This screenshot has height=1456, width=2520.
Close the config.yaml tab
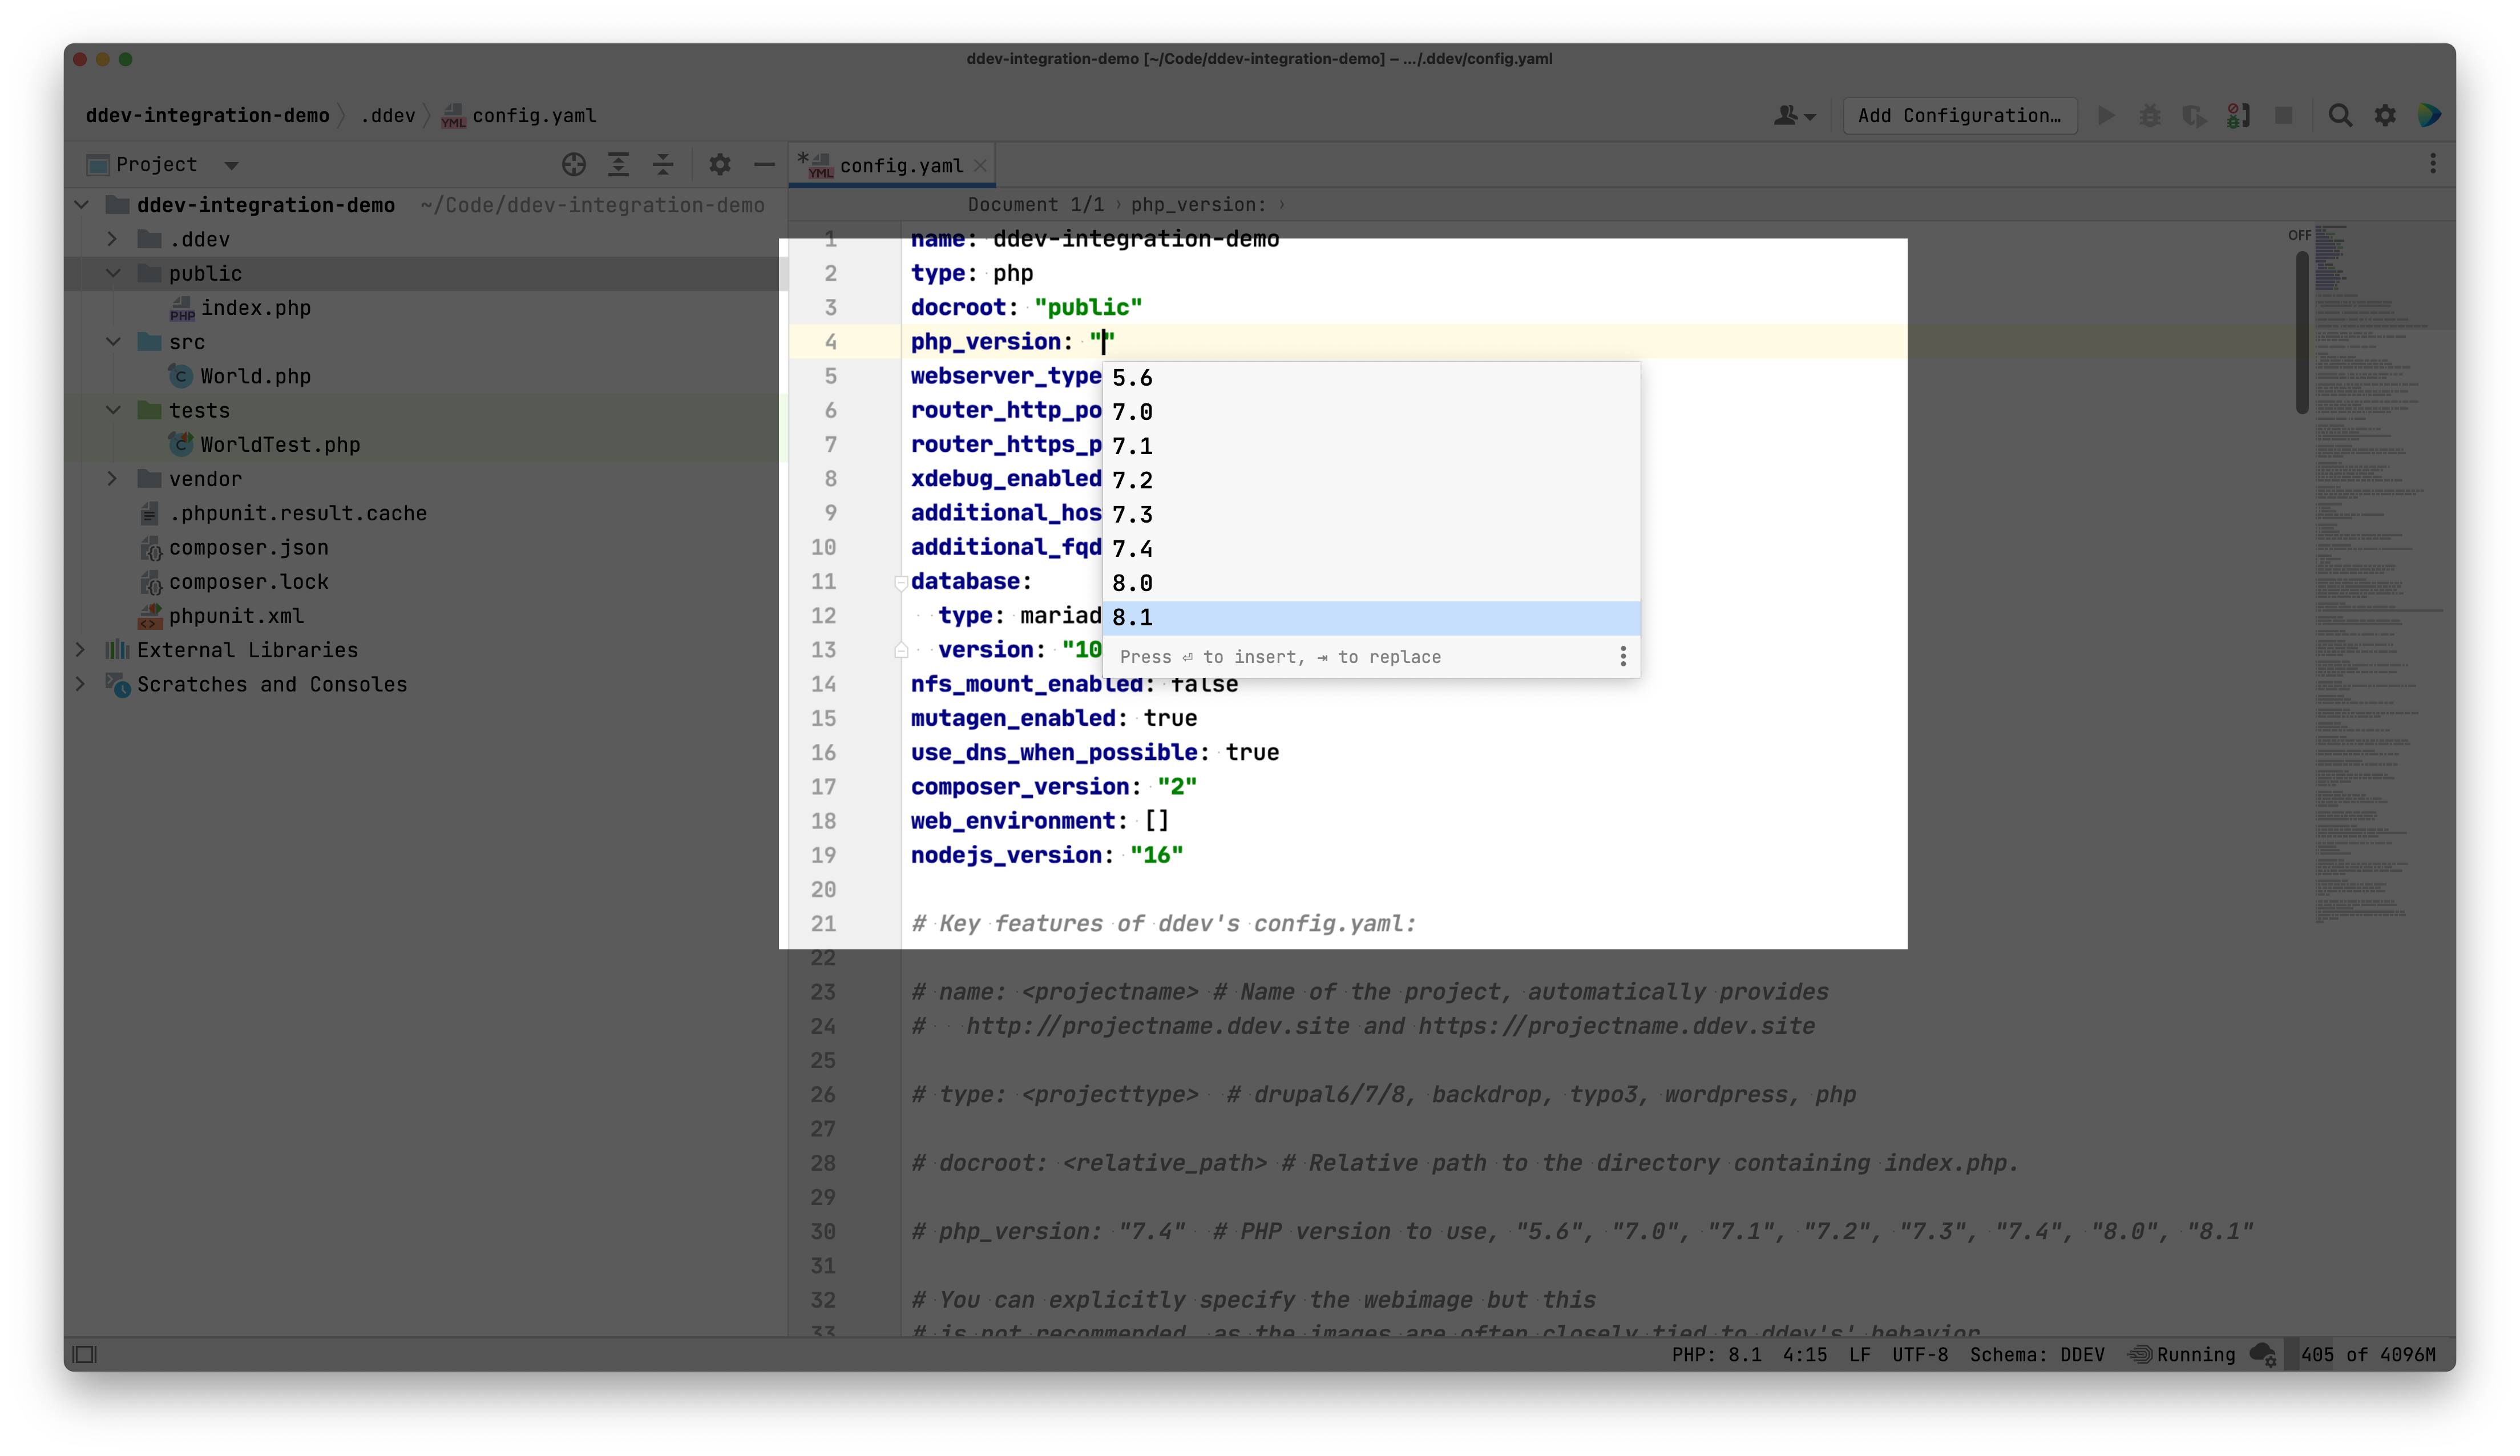tap(981, 166)
